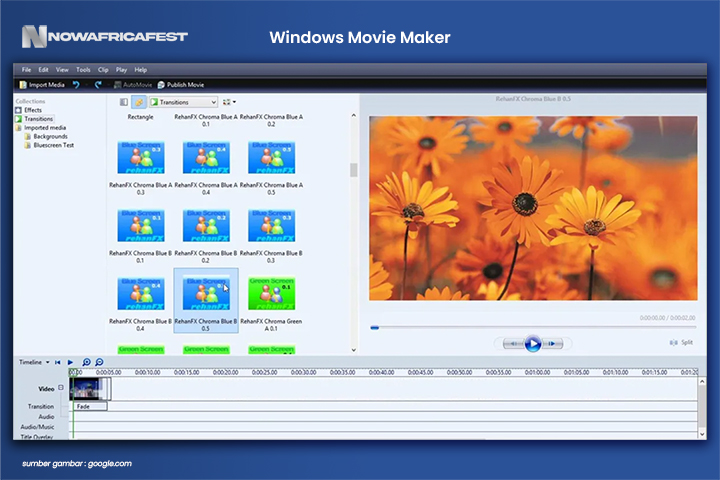Click the Split button
This screenshot has width=720, height=480.
coord(681,343)
